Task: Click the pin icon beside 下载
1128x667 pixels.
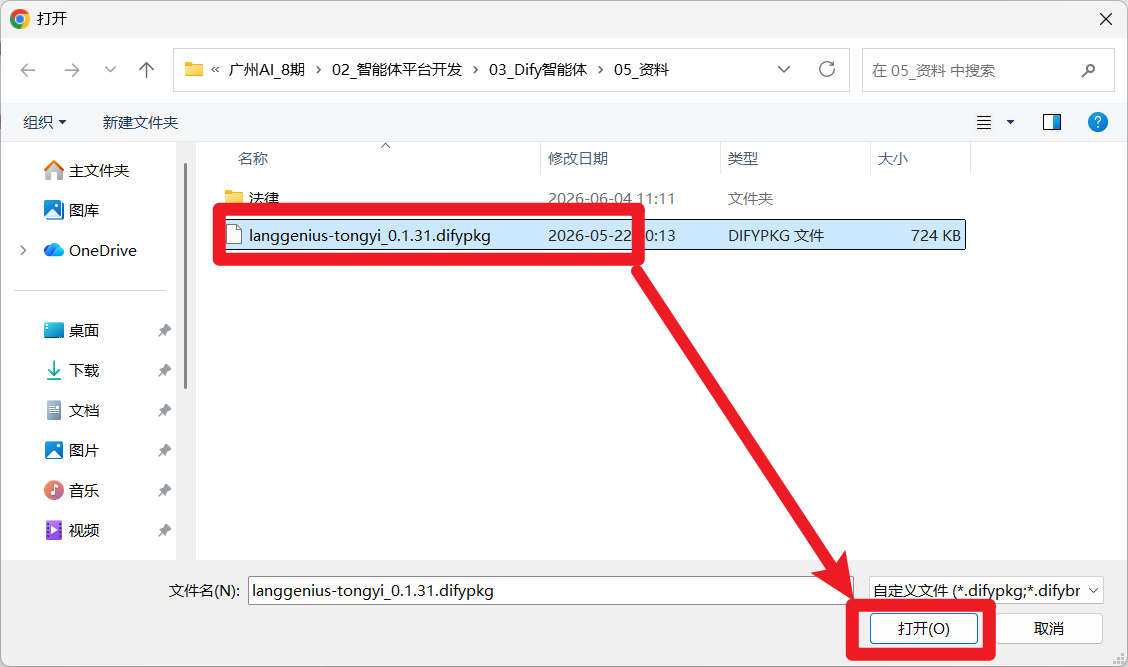Action: click(164, 371)
